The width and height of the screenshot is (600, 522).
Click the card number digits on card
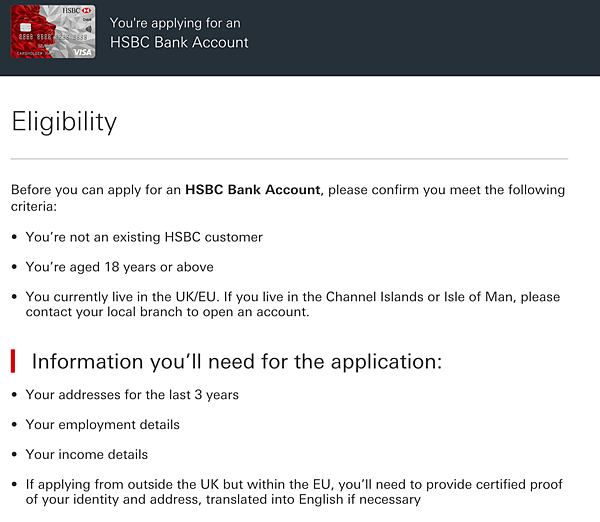pyautogui.click(x=53, y=37)
